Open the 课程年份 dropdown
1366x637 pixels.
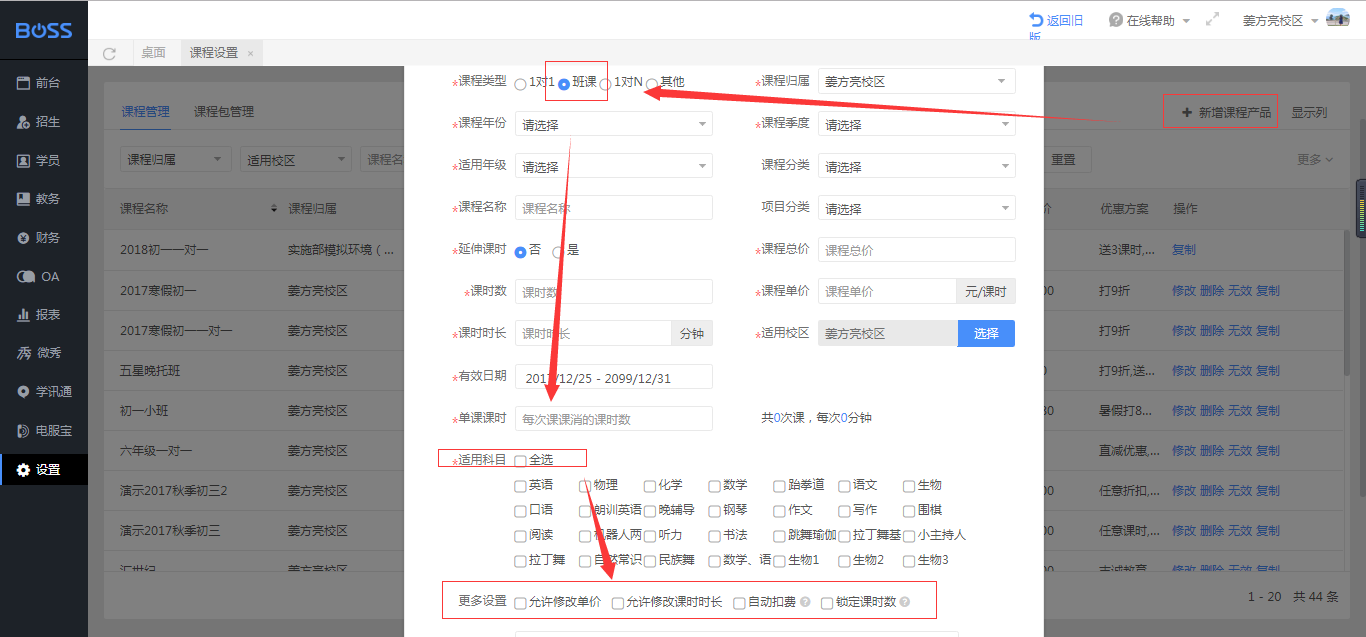[614, 124]
